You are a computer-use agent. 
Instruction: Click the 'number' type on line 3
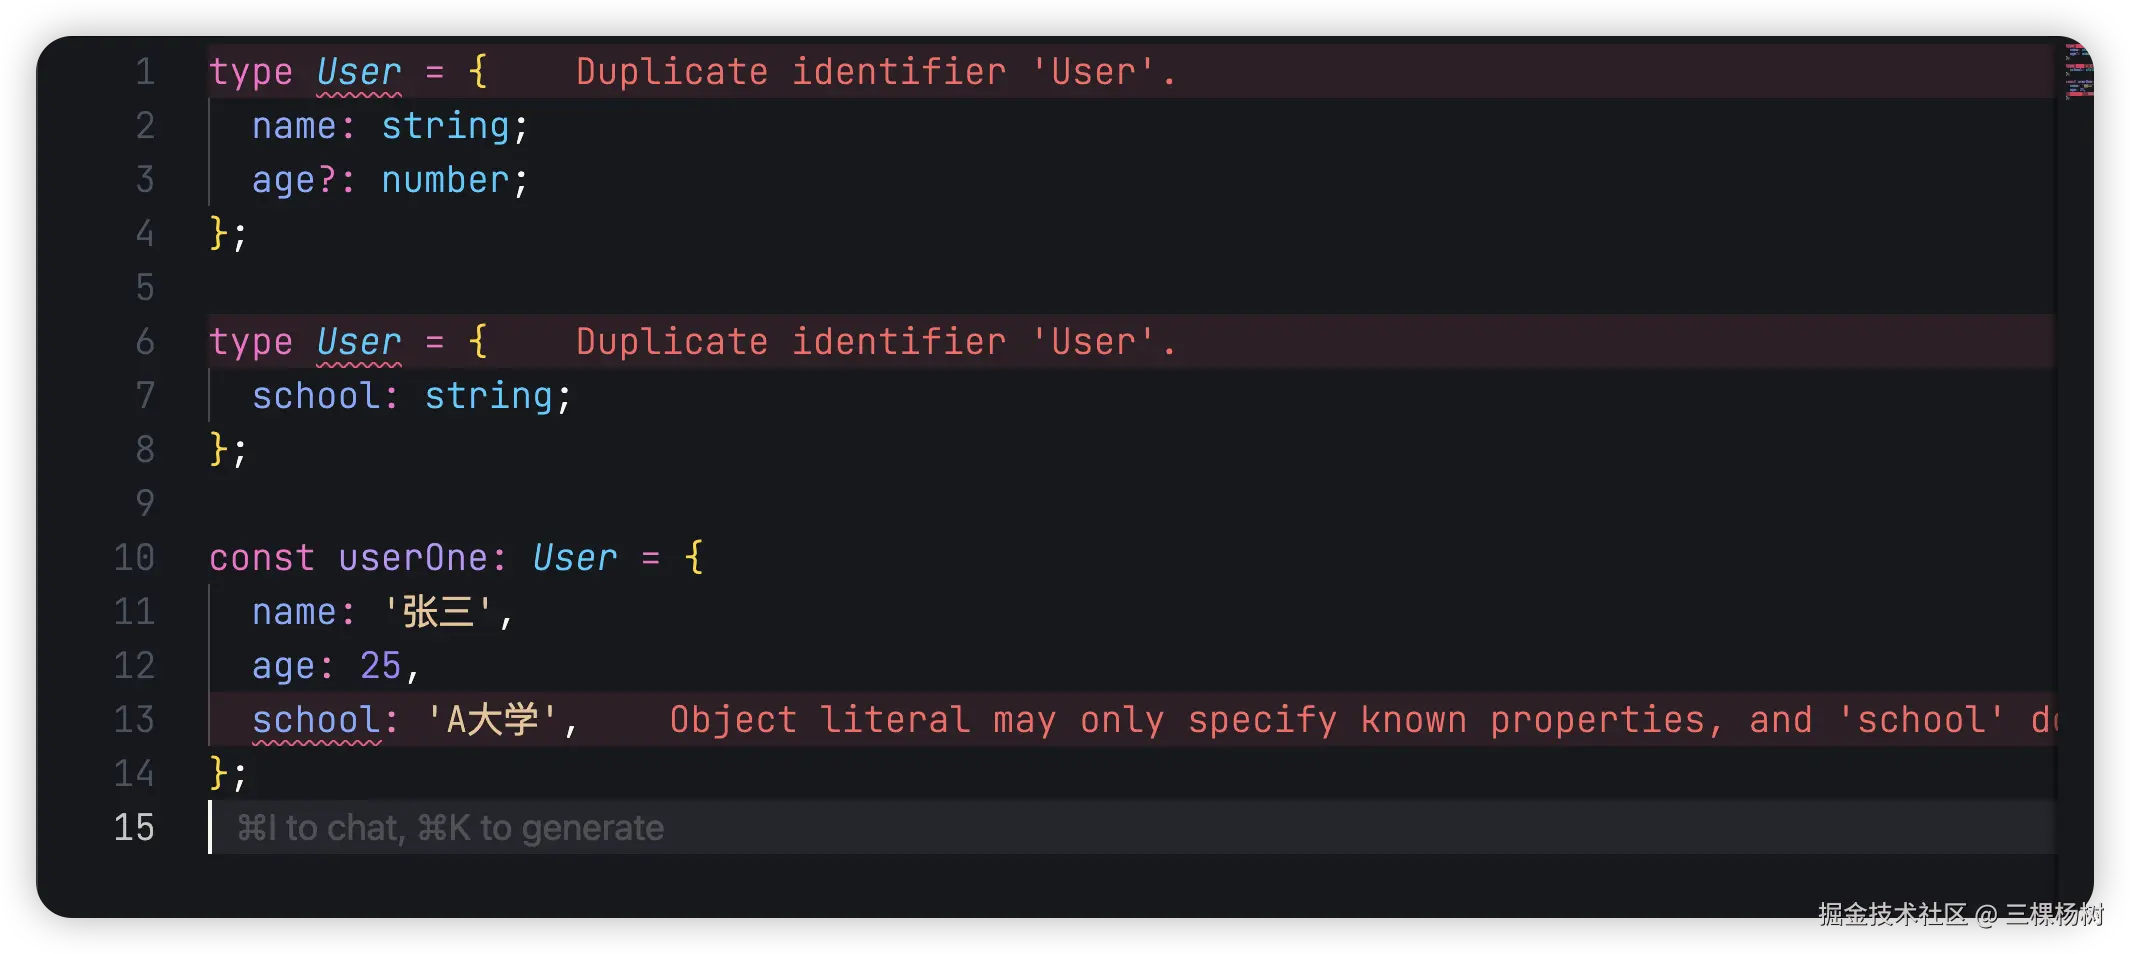click(445, 180)
